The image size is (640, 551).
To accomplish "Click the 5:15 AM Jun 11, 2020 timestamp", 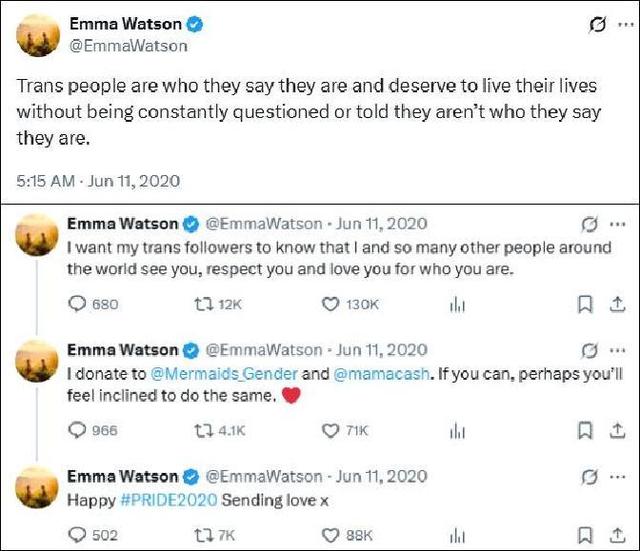I will coord(97,182).
